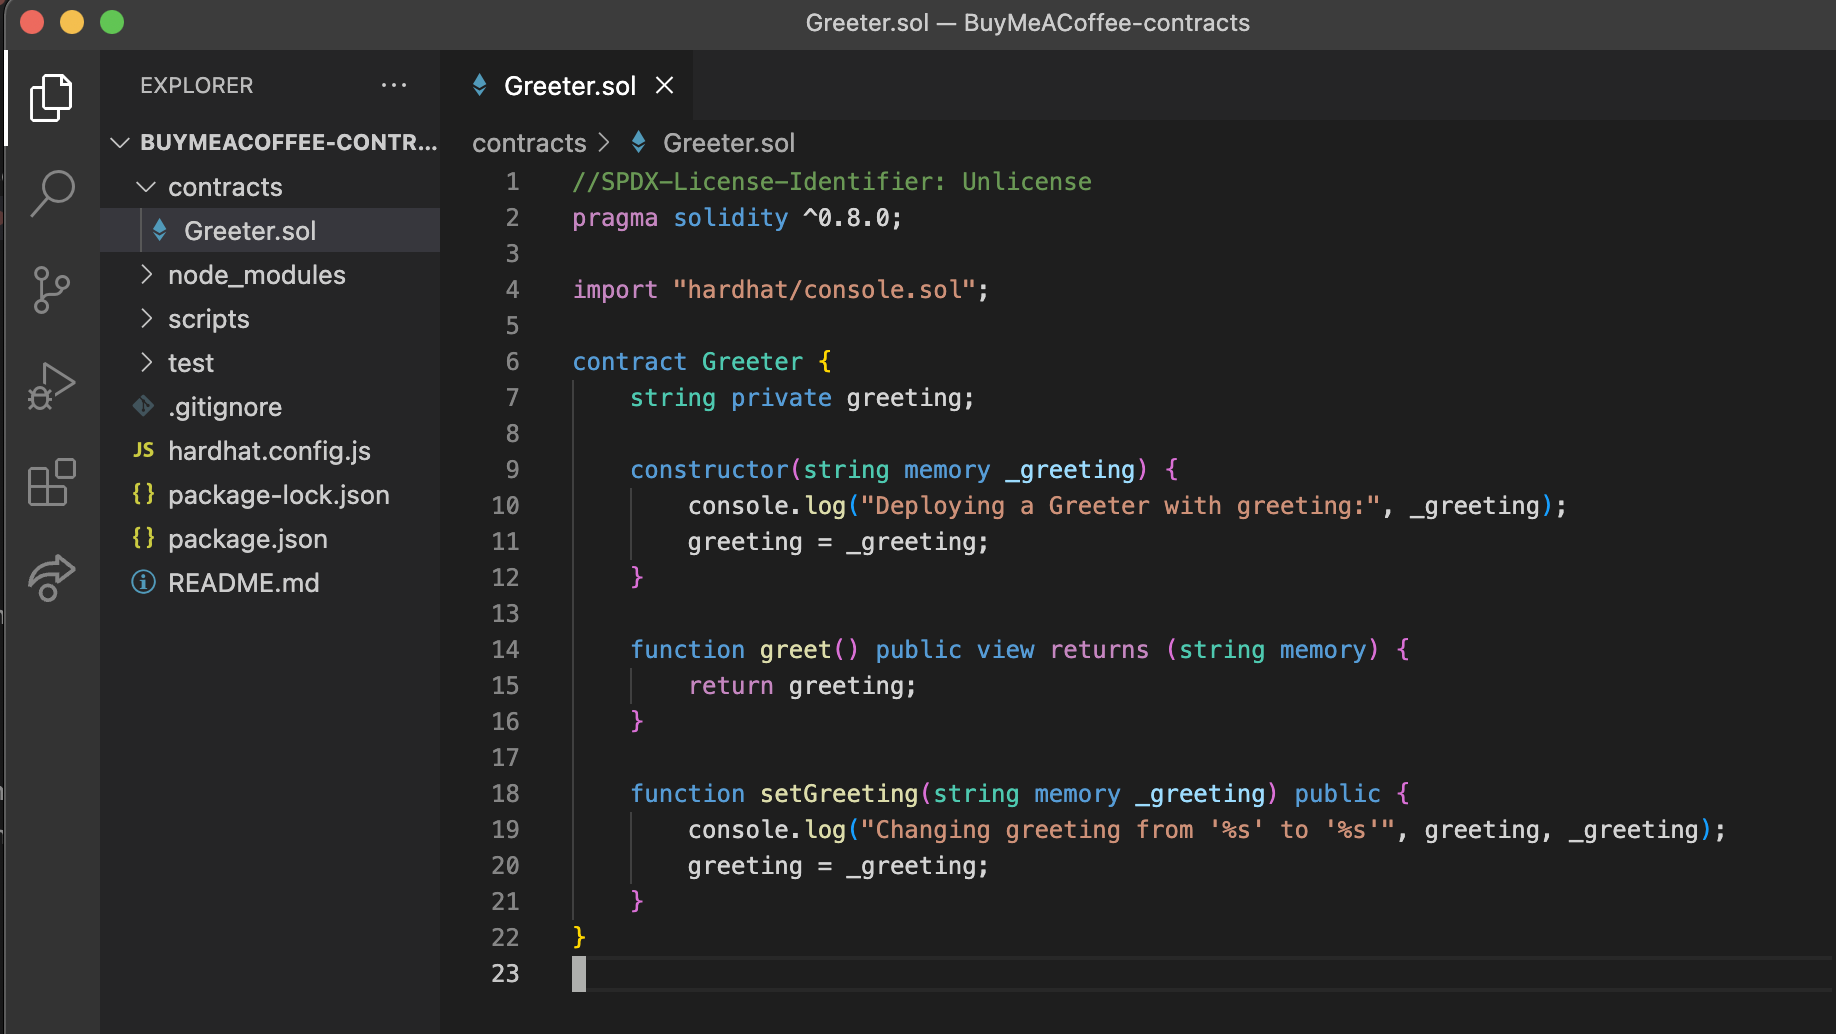Close the Greeter.sol editor tab
This screenshot has height=1034, width=1836.
pos(664,86)
